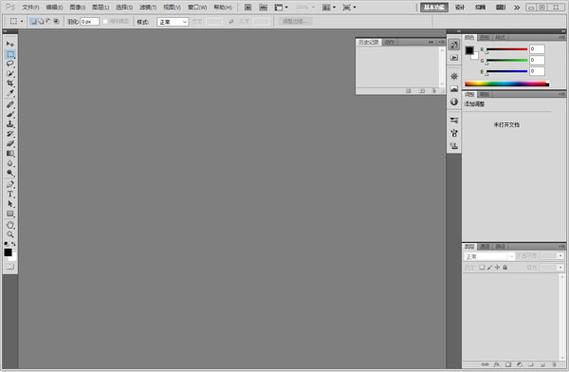Click the Layers panel fx icon
This screenshot has height=372, width=569.
tap(497, 364)
